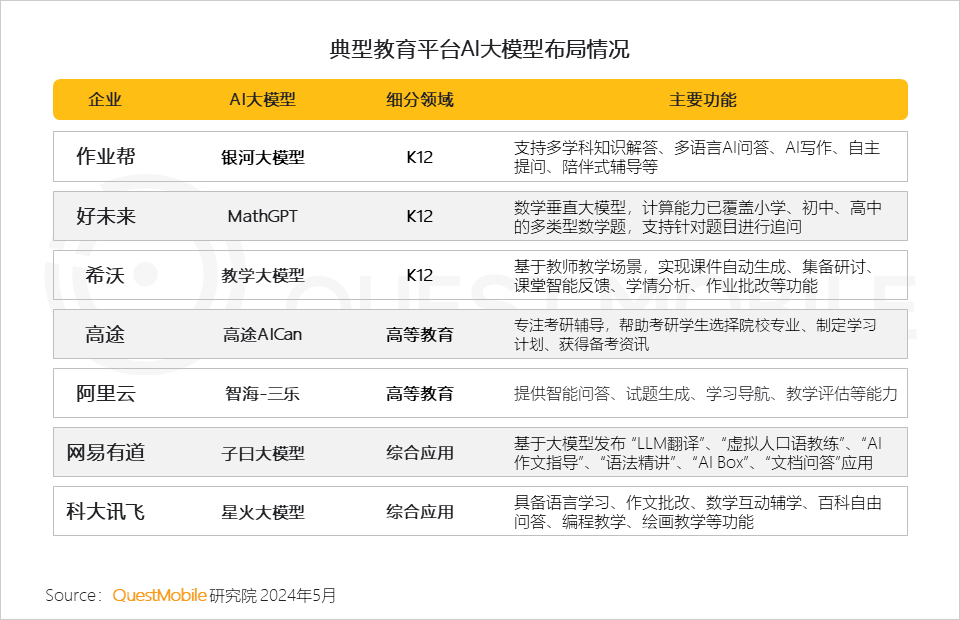
Task: Select the 银河大模型 cell
Action: (263, 157)
